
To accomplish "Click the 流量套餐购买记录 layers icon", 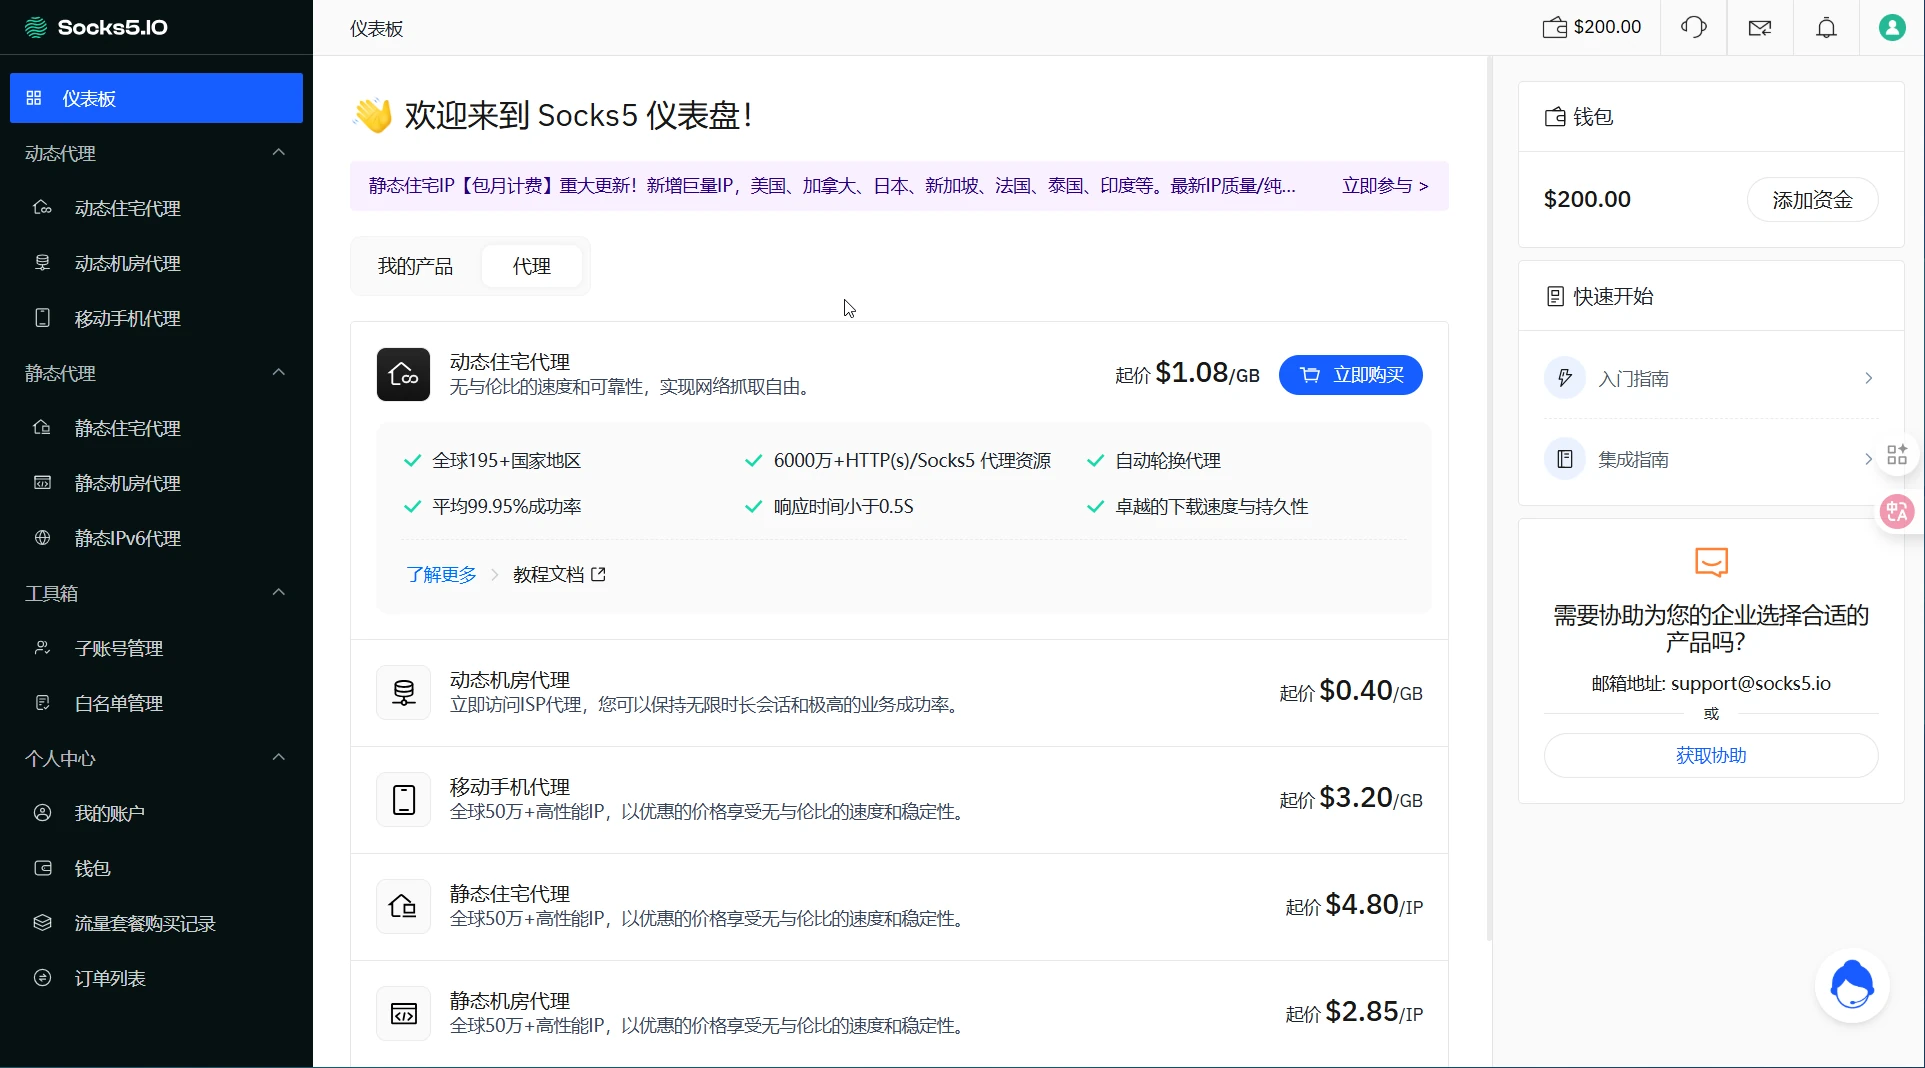I will click(42, 923).
